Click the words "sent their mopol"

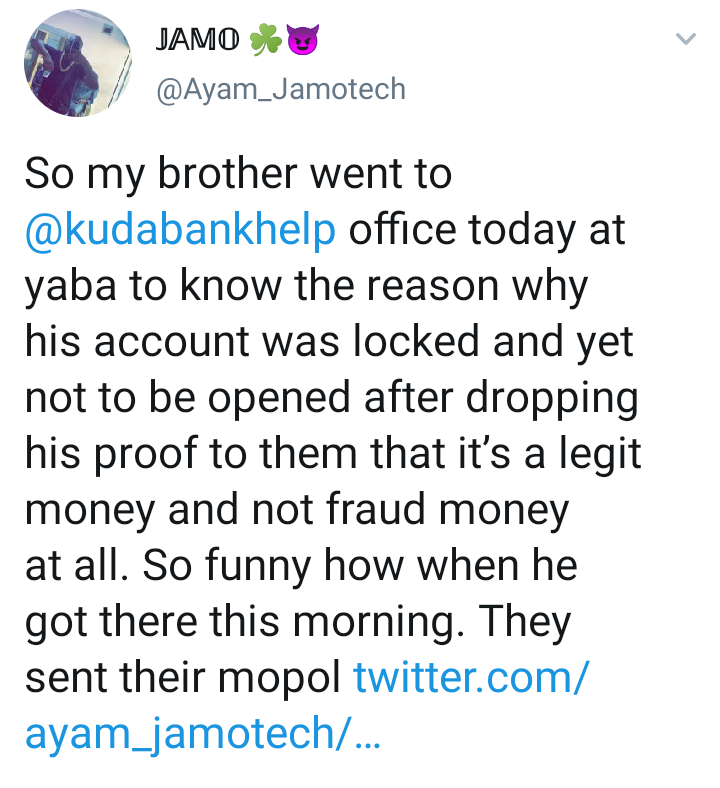pos(183,679)
